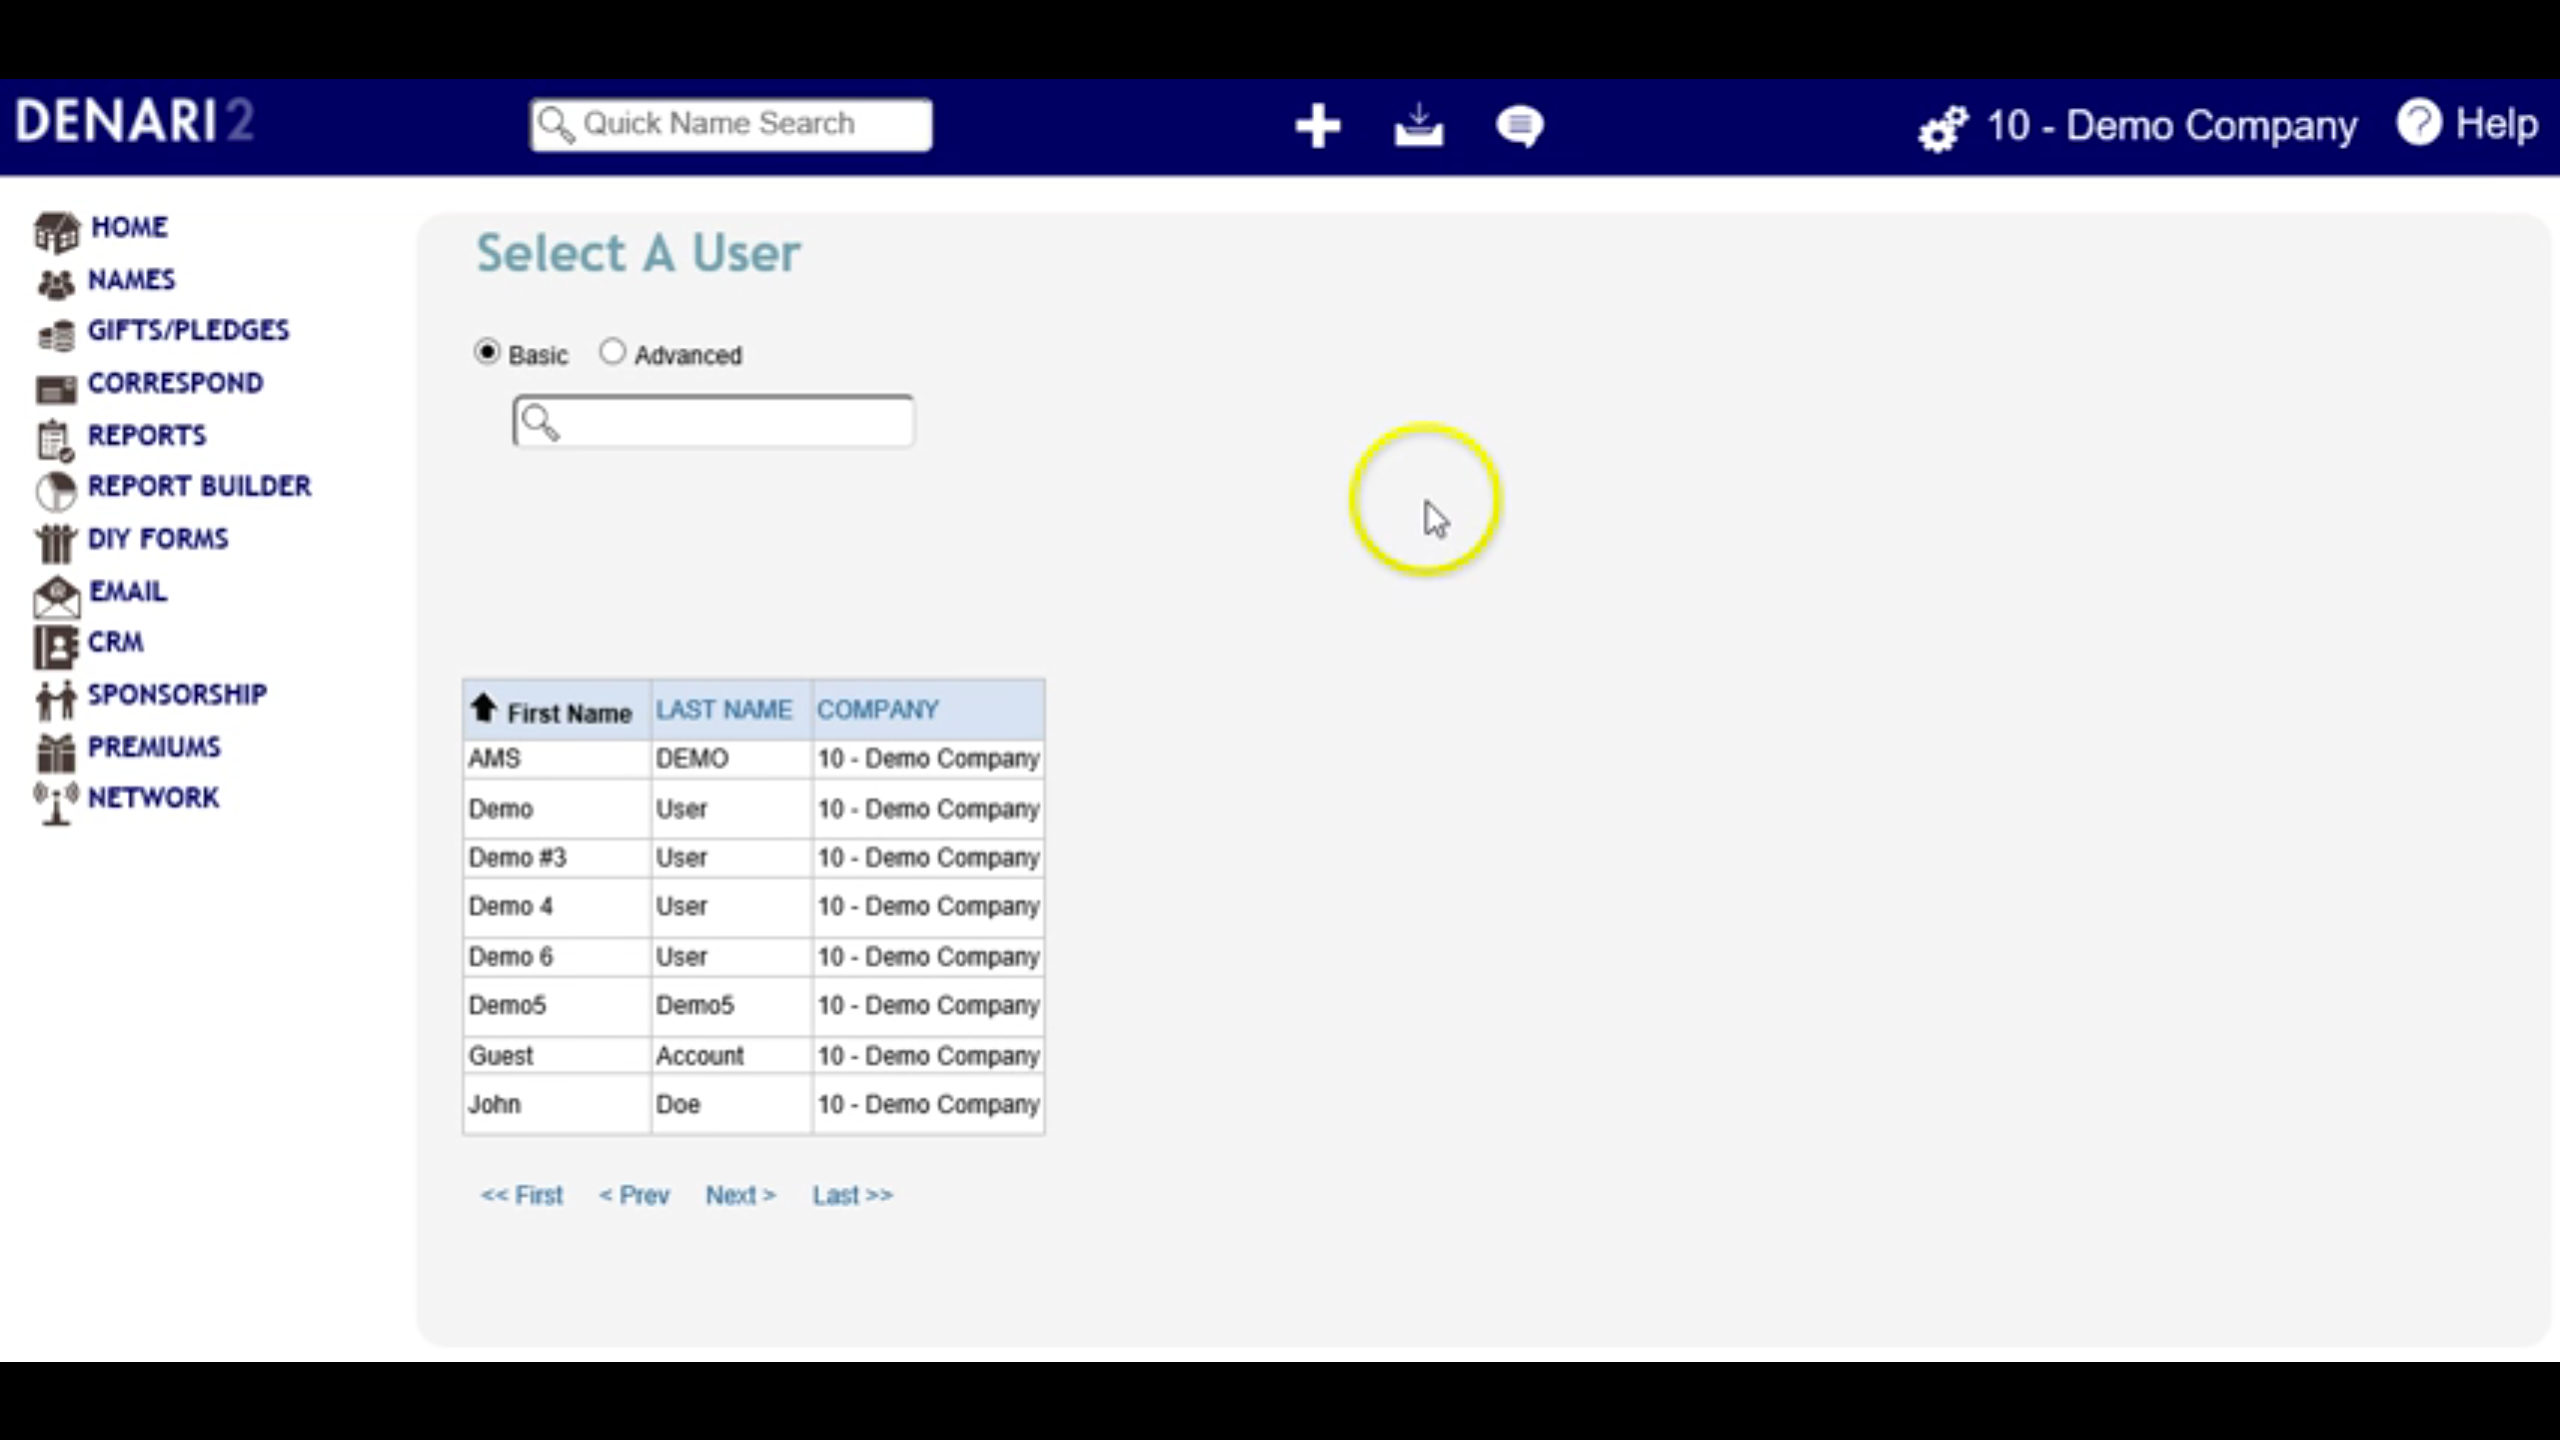The height and width of the screenshot is (1440, 2560).
Task: Open the REPORTS section
Action: pos(146,436)
